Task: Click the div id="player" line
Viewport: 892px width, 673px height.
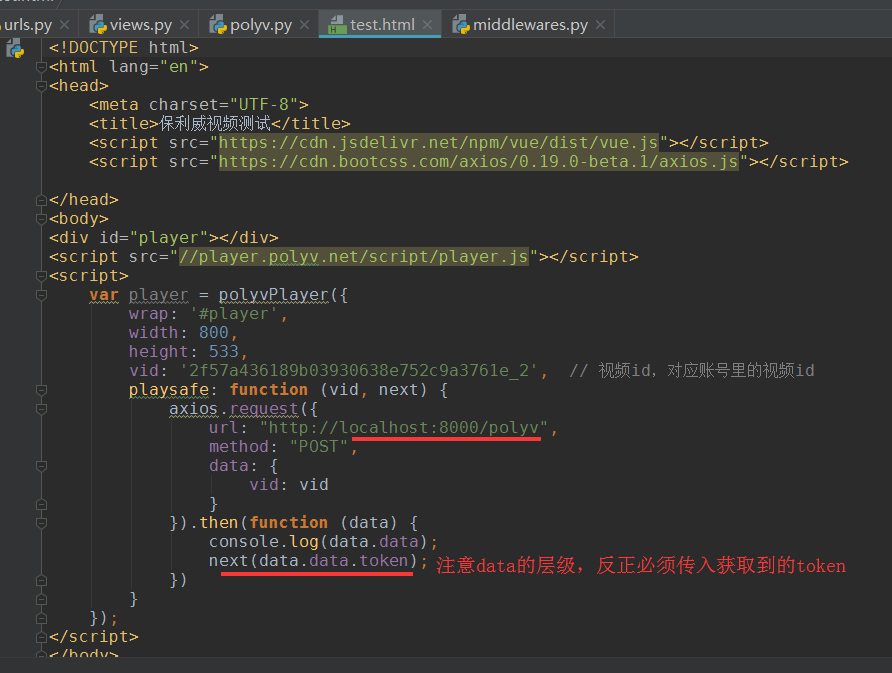Action: click(164, 238)
